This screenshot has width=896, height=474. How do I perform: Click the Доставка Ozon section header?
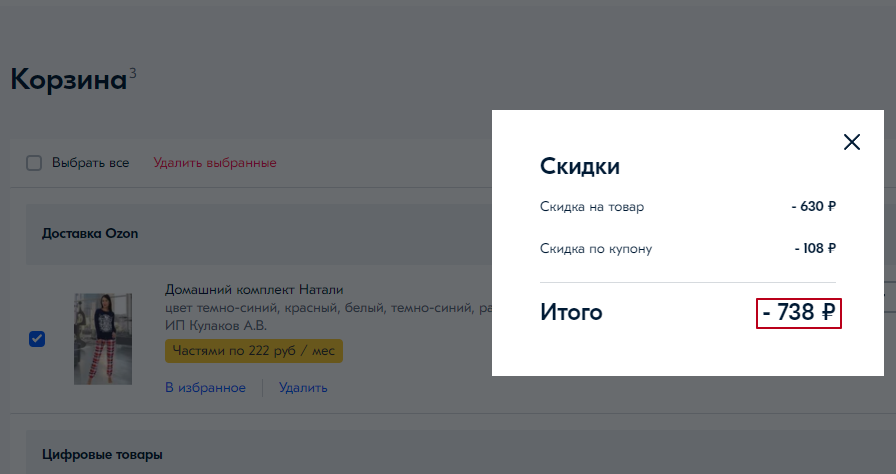pos(90,234)
